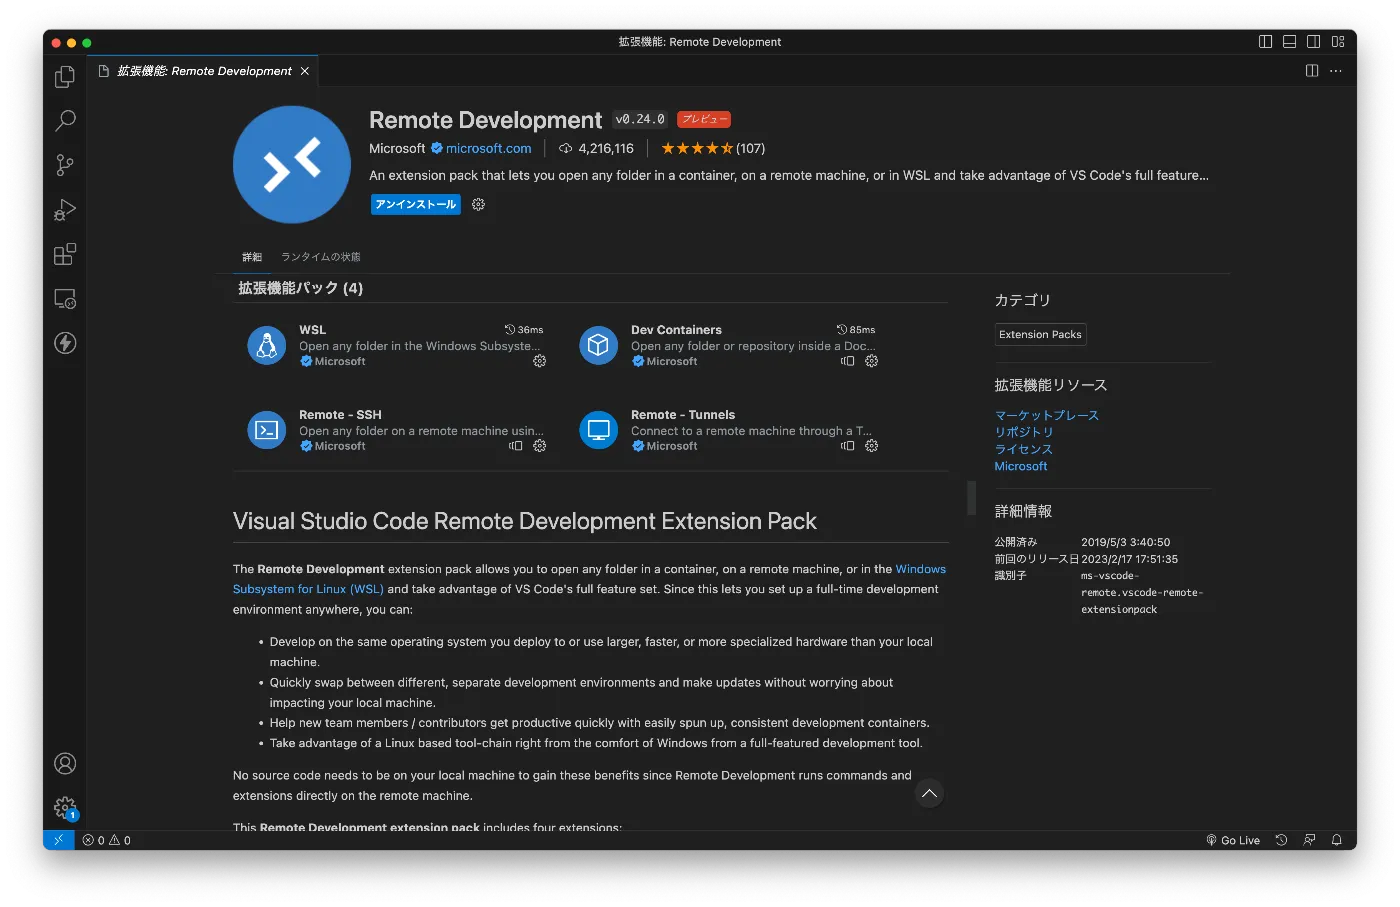Click the details page scrollbar thumb
Viewport: 1400px width, 907px height.
point(971,498)
